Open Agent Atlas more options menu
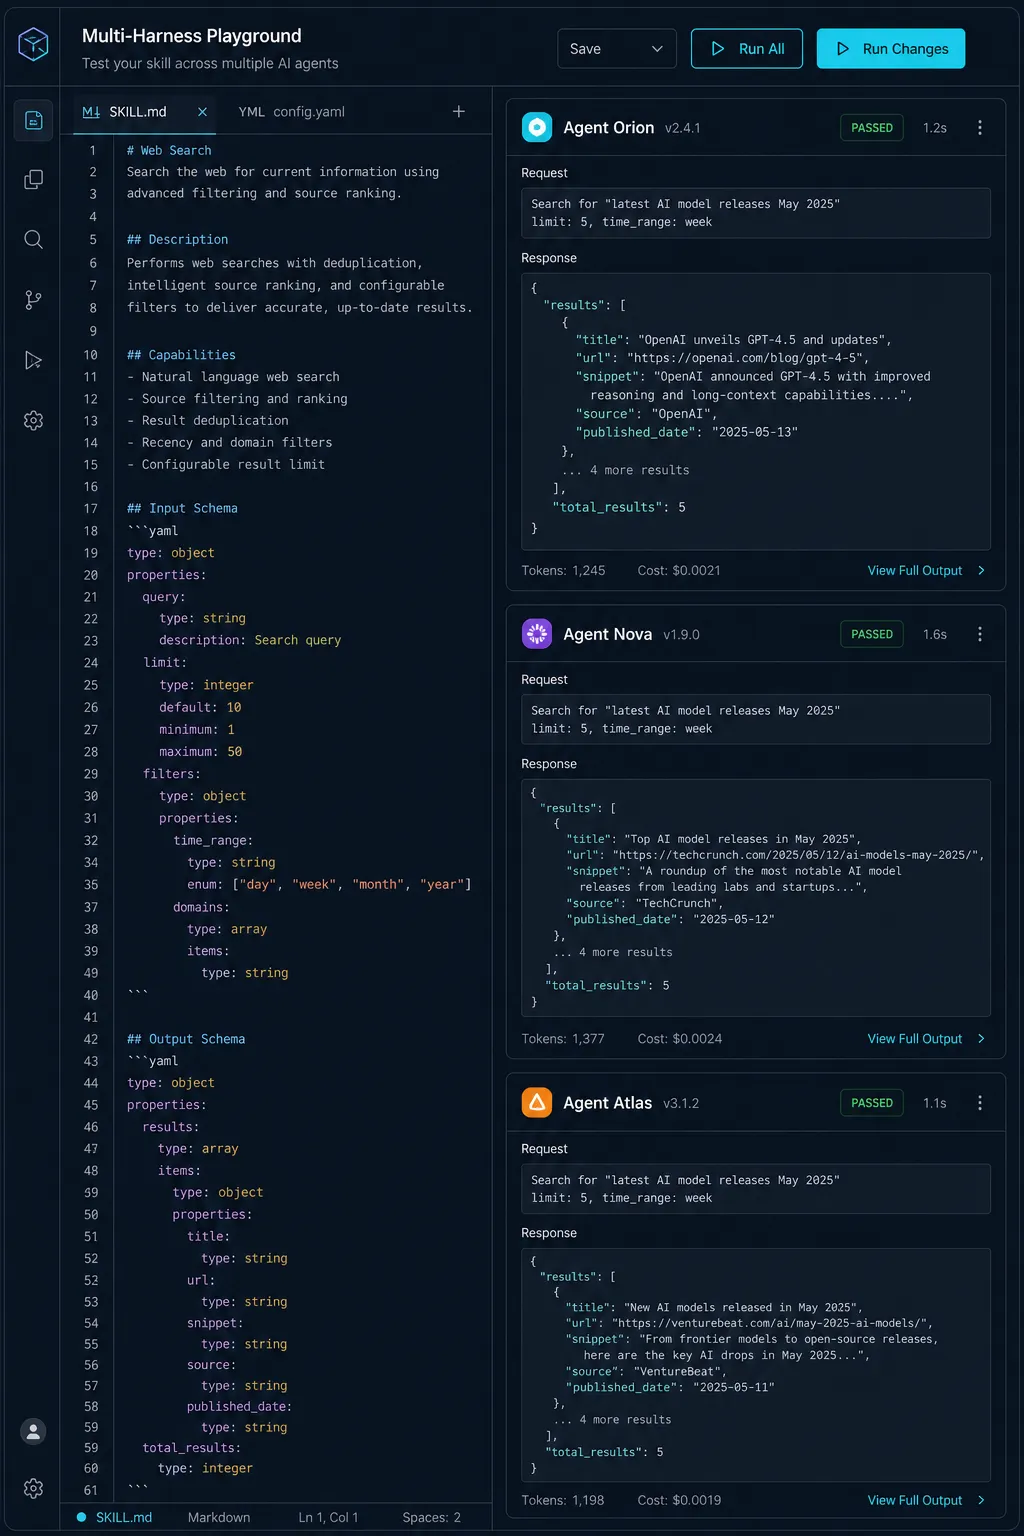The height and width of the screenshot is (1536, 1024). point(979,1103)
